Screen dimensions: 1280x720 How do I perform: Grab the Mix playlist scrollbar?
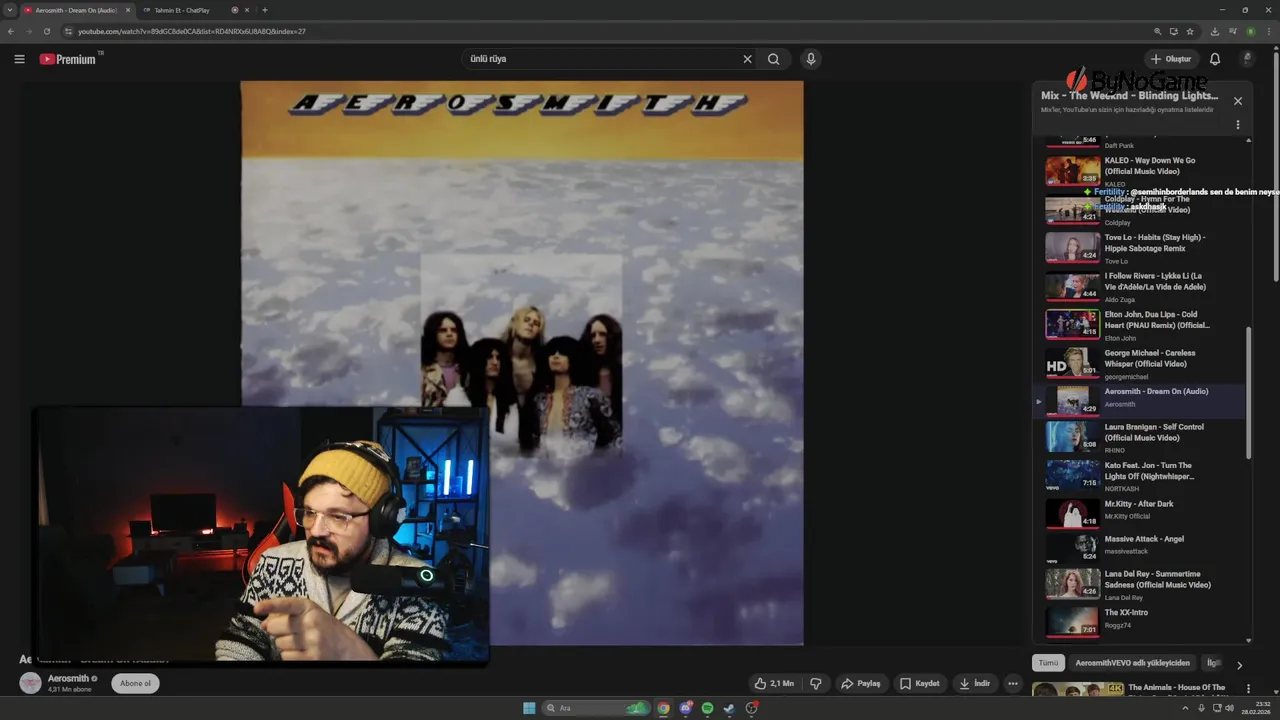click(x=1248, y=392)
